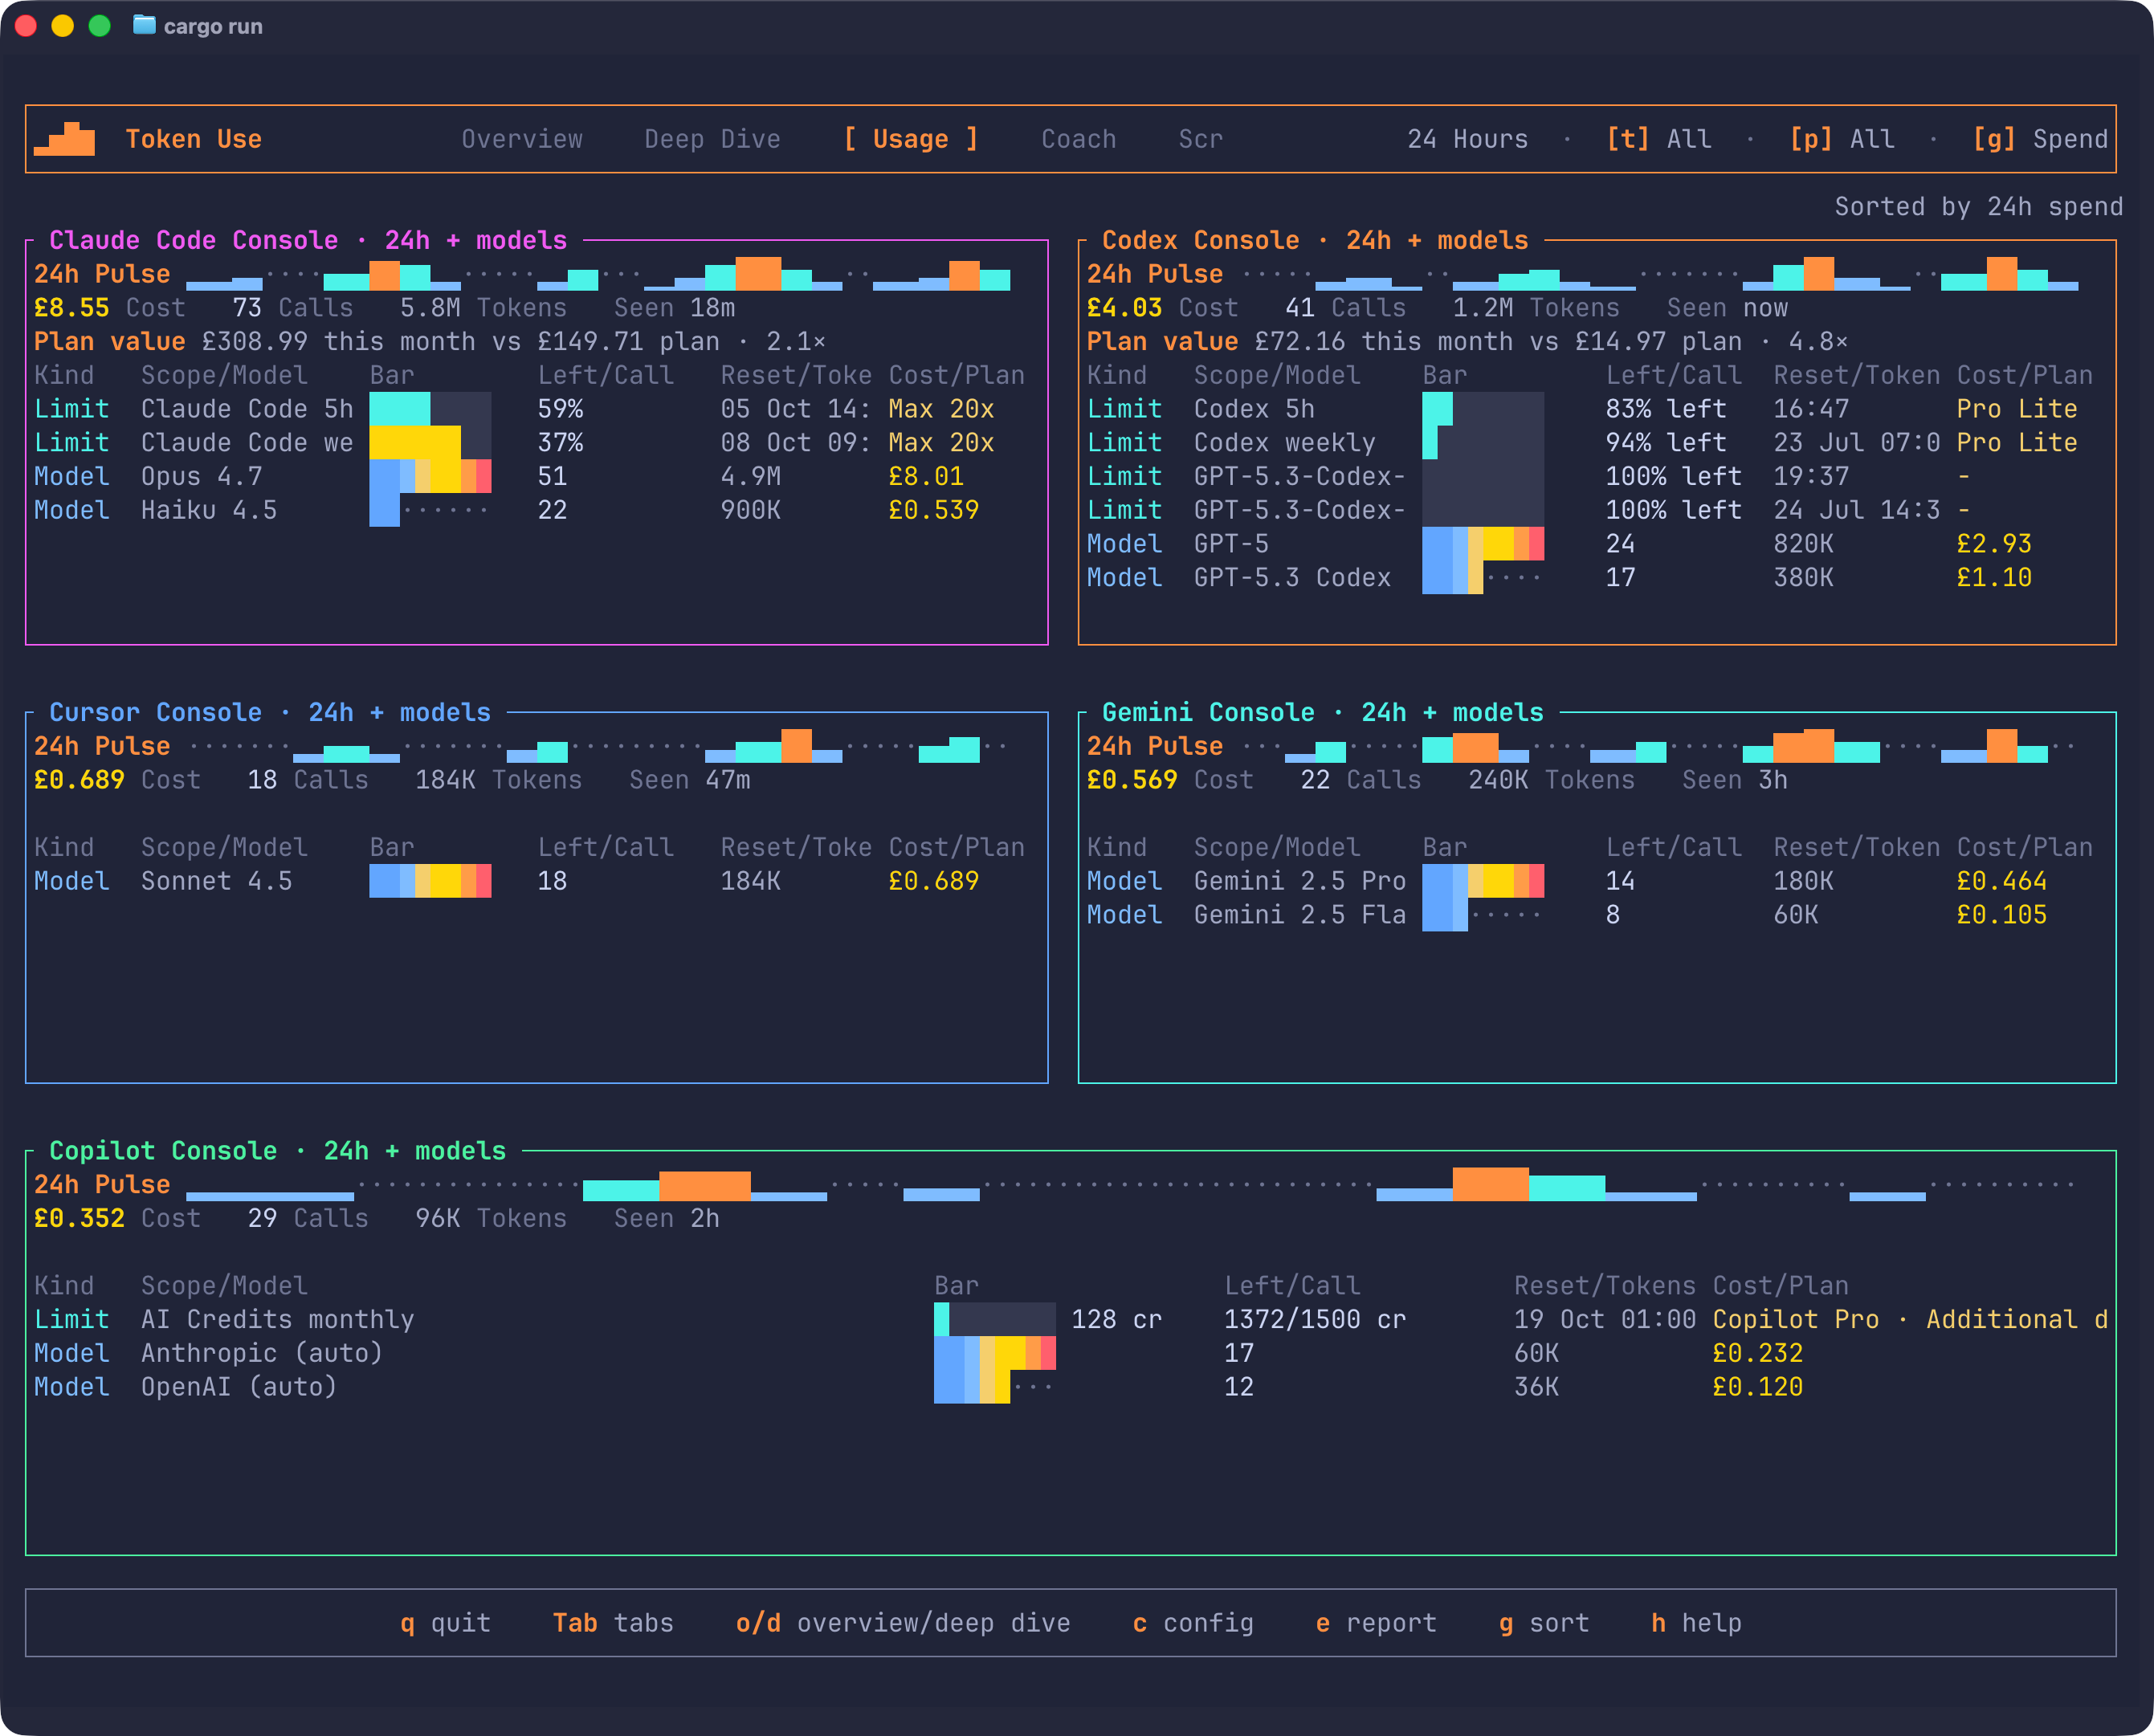The image size is (2154, 1736).
Task: Select the Gemini 2.5 Fla model row
Action: pos(1597,915)
